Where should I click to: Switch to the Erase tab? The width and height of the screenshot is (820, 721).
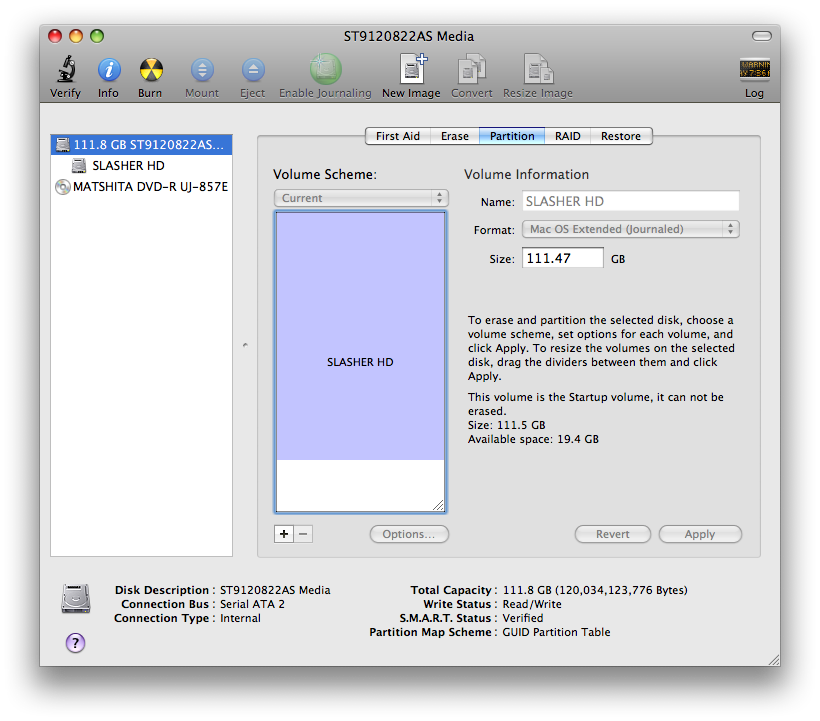(454, 136)
